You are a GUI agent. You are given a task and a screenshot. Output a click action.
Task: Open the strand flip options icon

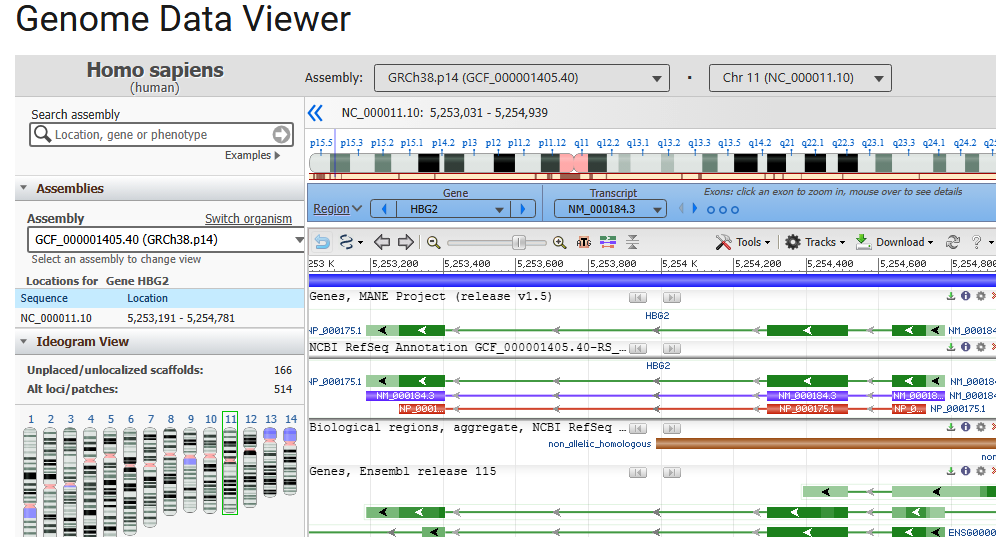350,242
